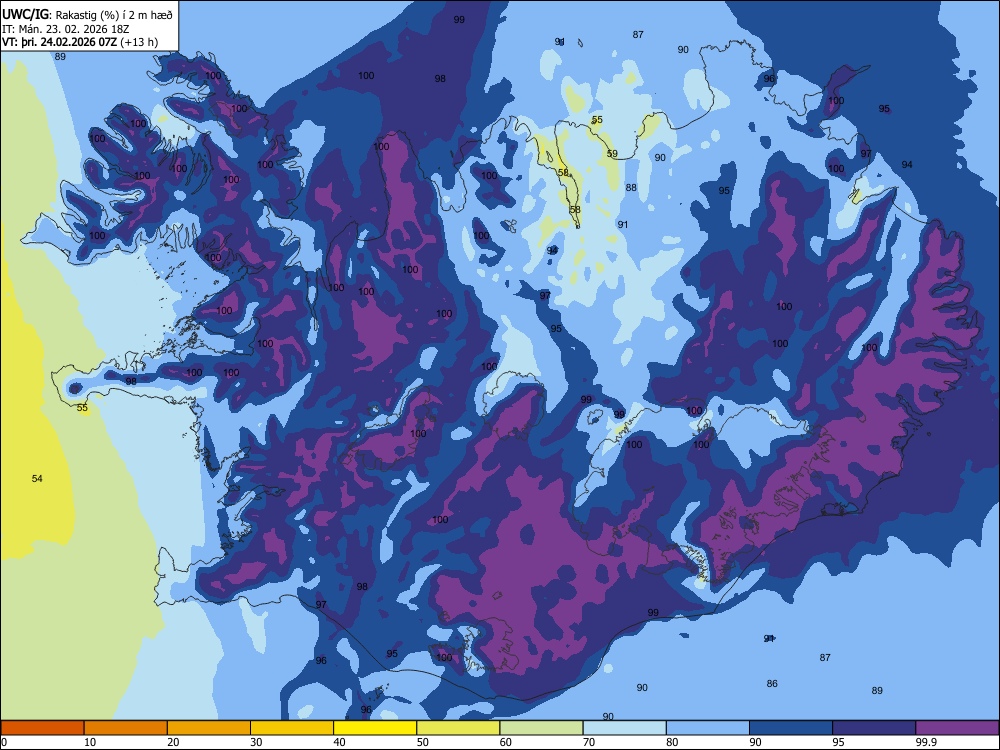Click the '88' humidity value on the map
The height and width of the screenshot is (750, 1000).
pos(631,188)
